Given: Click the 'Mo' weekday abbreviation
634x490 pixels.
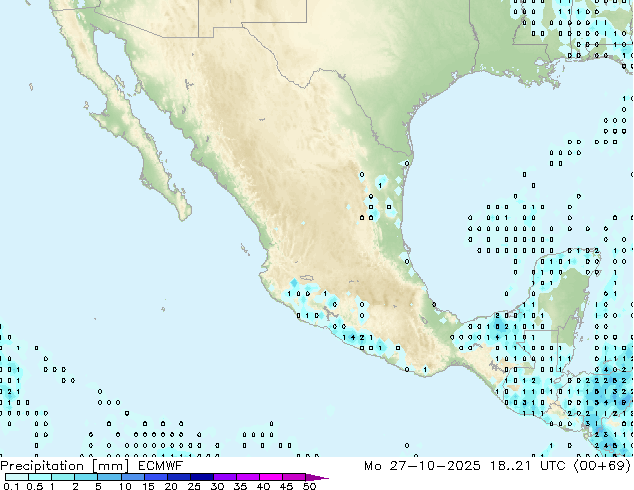Looking at the screenshot, I should pyautogui.click(x=372, y=466).
